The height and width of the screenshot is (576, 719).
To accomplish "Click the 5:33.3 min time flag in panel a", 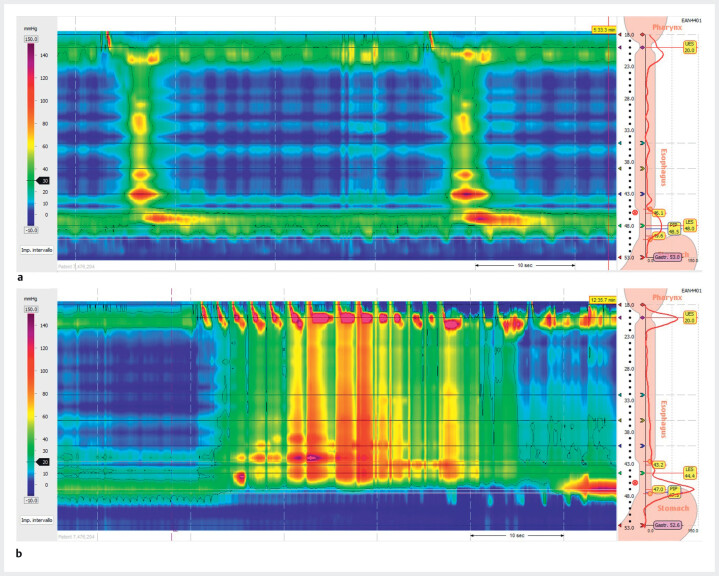I will coord(603,30).
